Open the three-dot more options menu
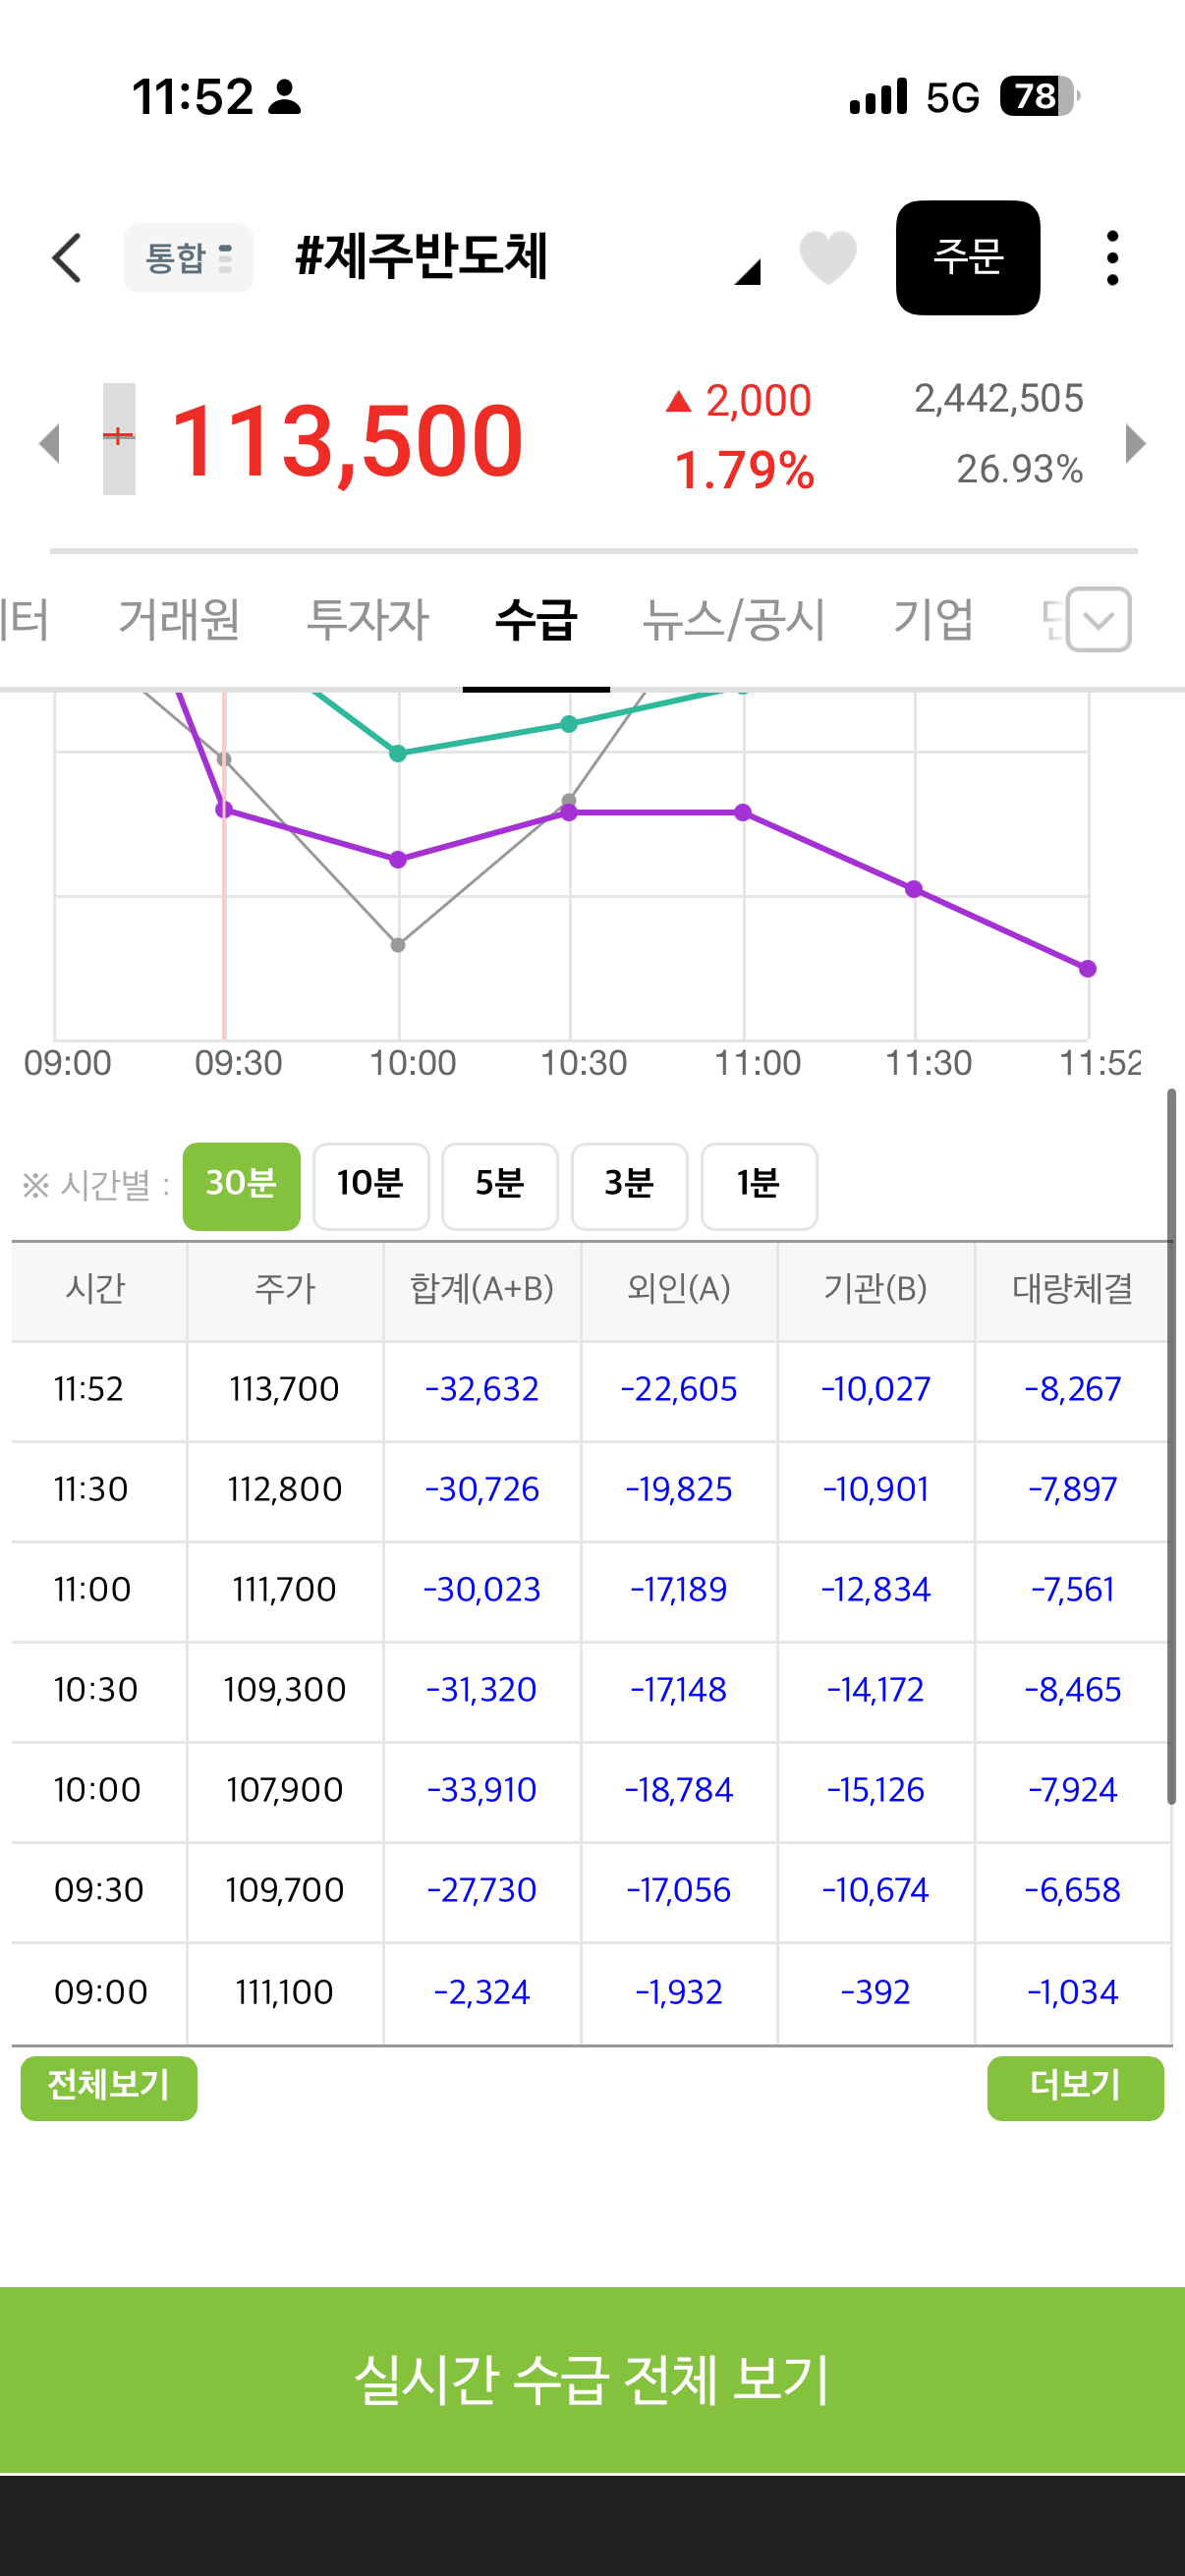This screenshot has height=2576, width=1185. pyautogui.click(x=1112, y=258)
